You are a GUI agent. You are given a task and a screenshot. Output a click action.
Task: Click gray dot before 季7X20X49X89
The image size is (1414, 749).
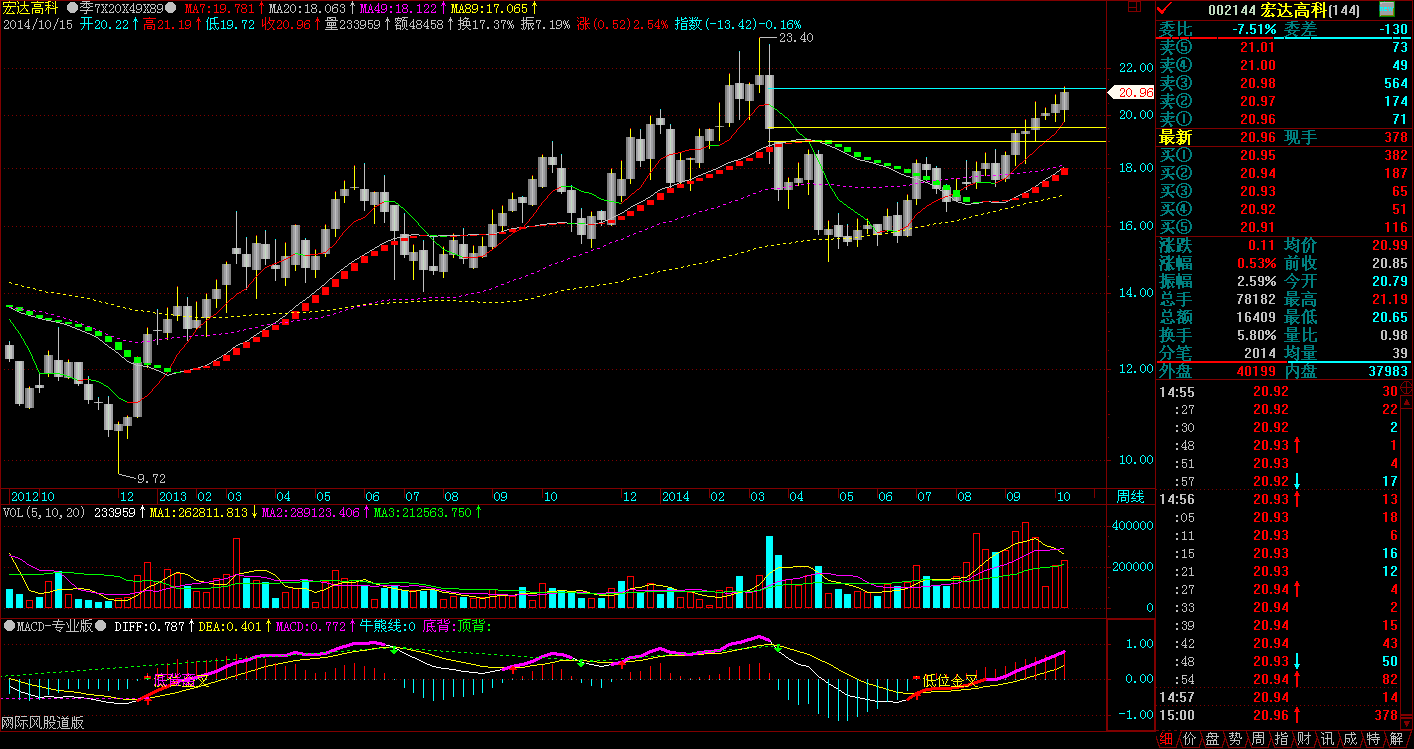(73, 7)
